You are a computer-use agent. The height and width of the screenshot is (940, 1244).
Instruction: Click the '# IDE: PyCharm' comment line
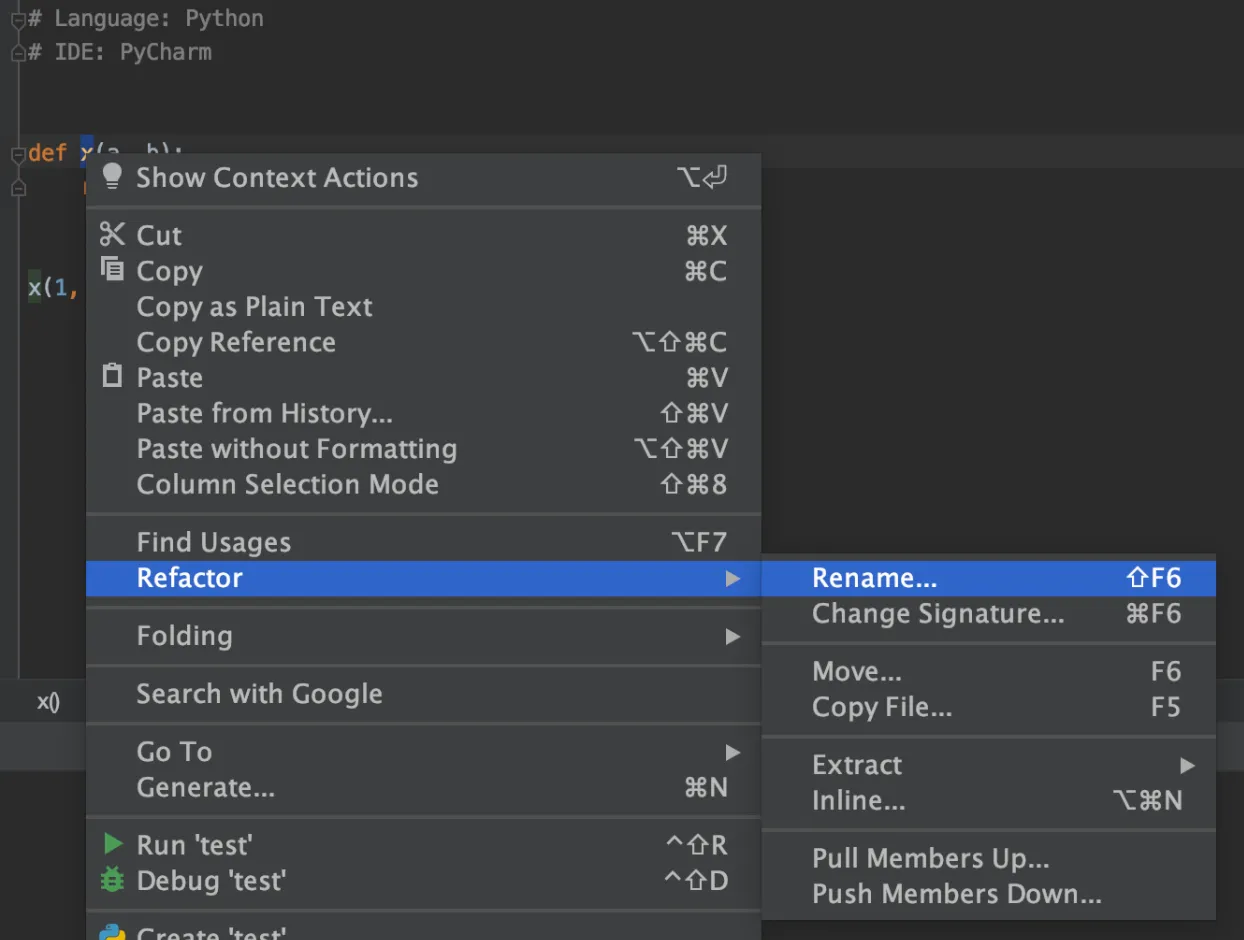[x=120, y=52]
